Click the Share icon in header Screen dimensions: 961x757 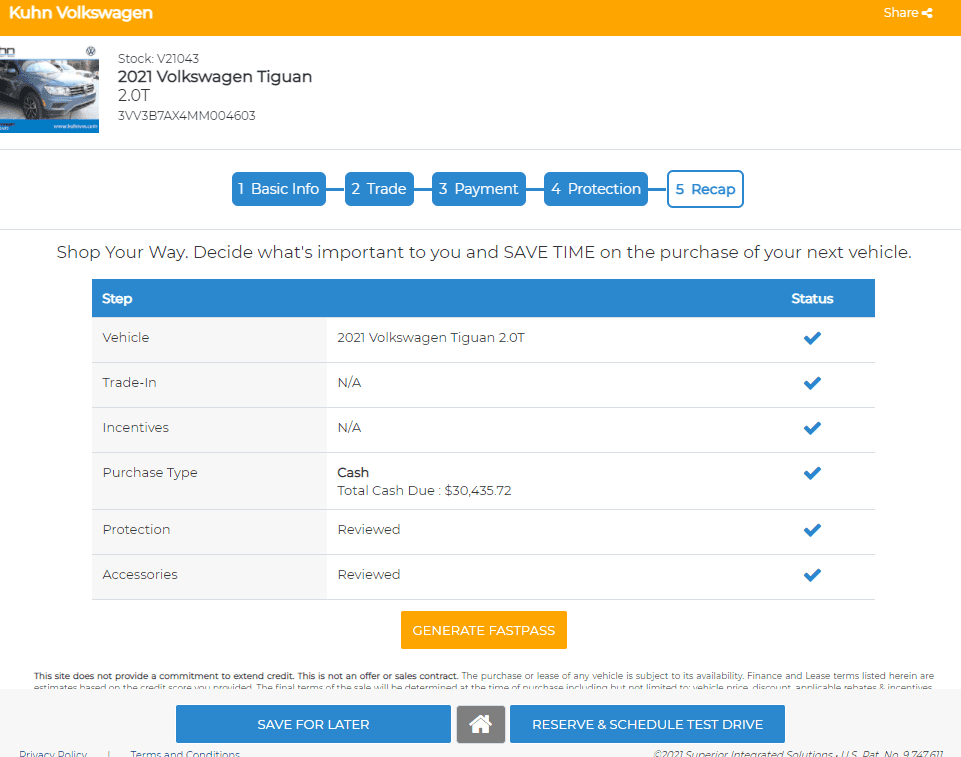(927, 13)
